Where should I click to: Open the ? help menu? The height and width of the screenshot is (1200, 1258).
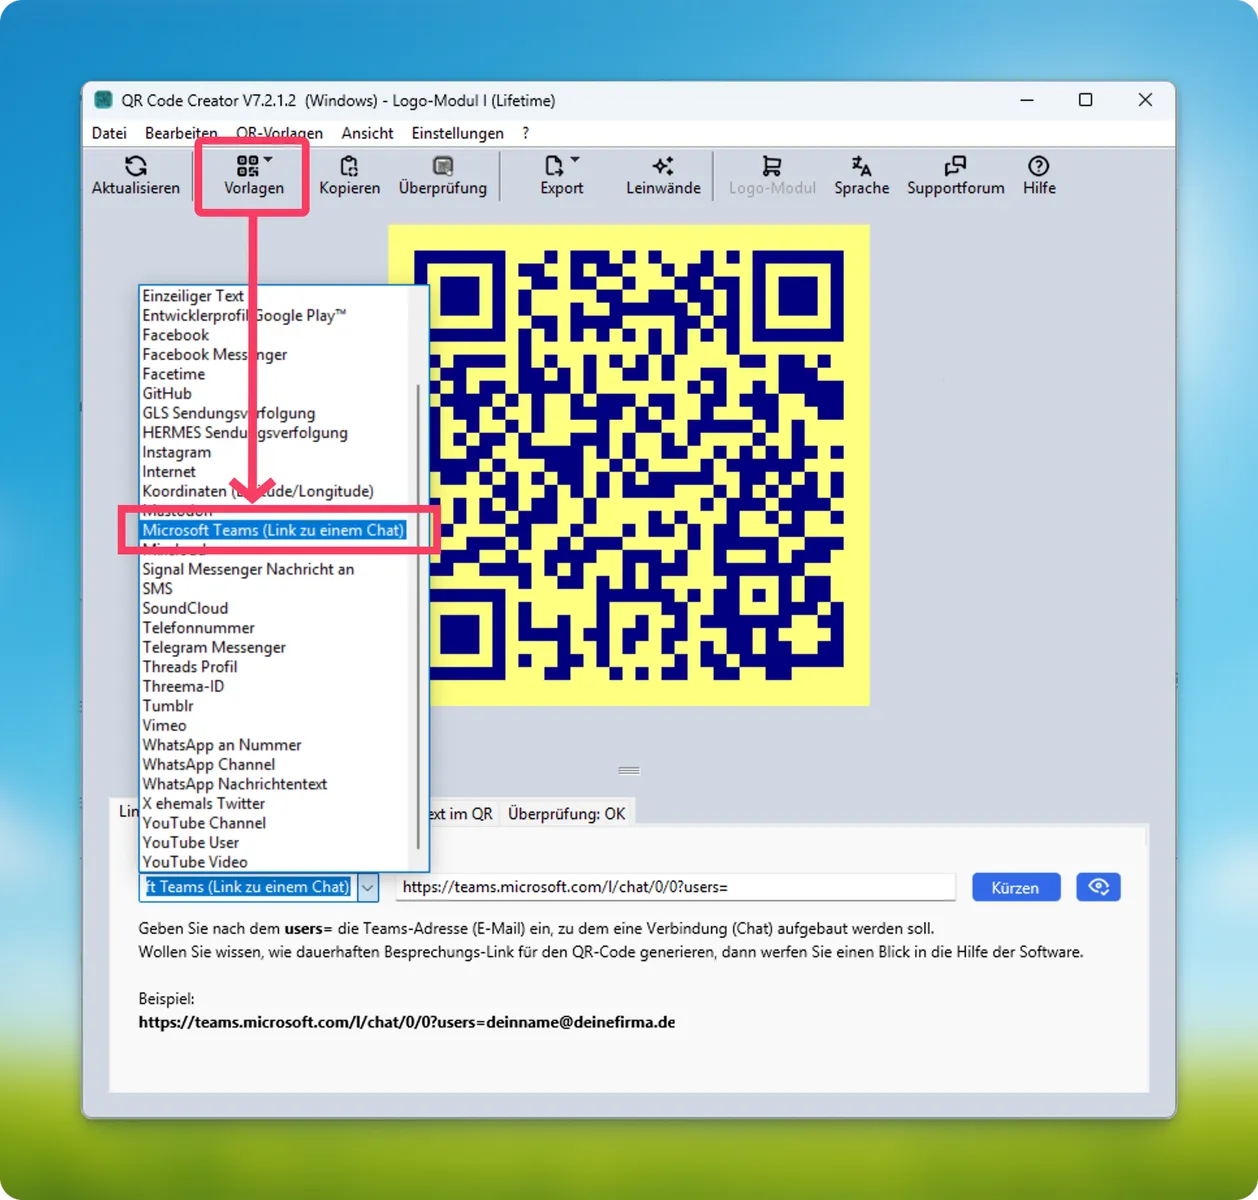[x=525, y=133]
